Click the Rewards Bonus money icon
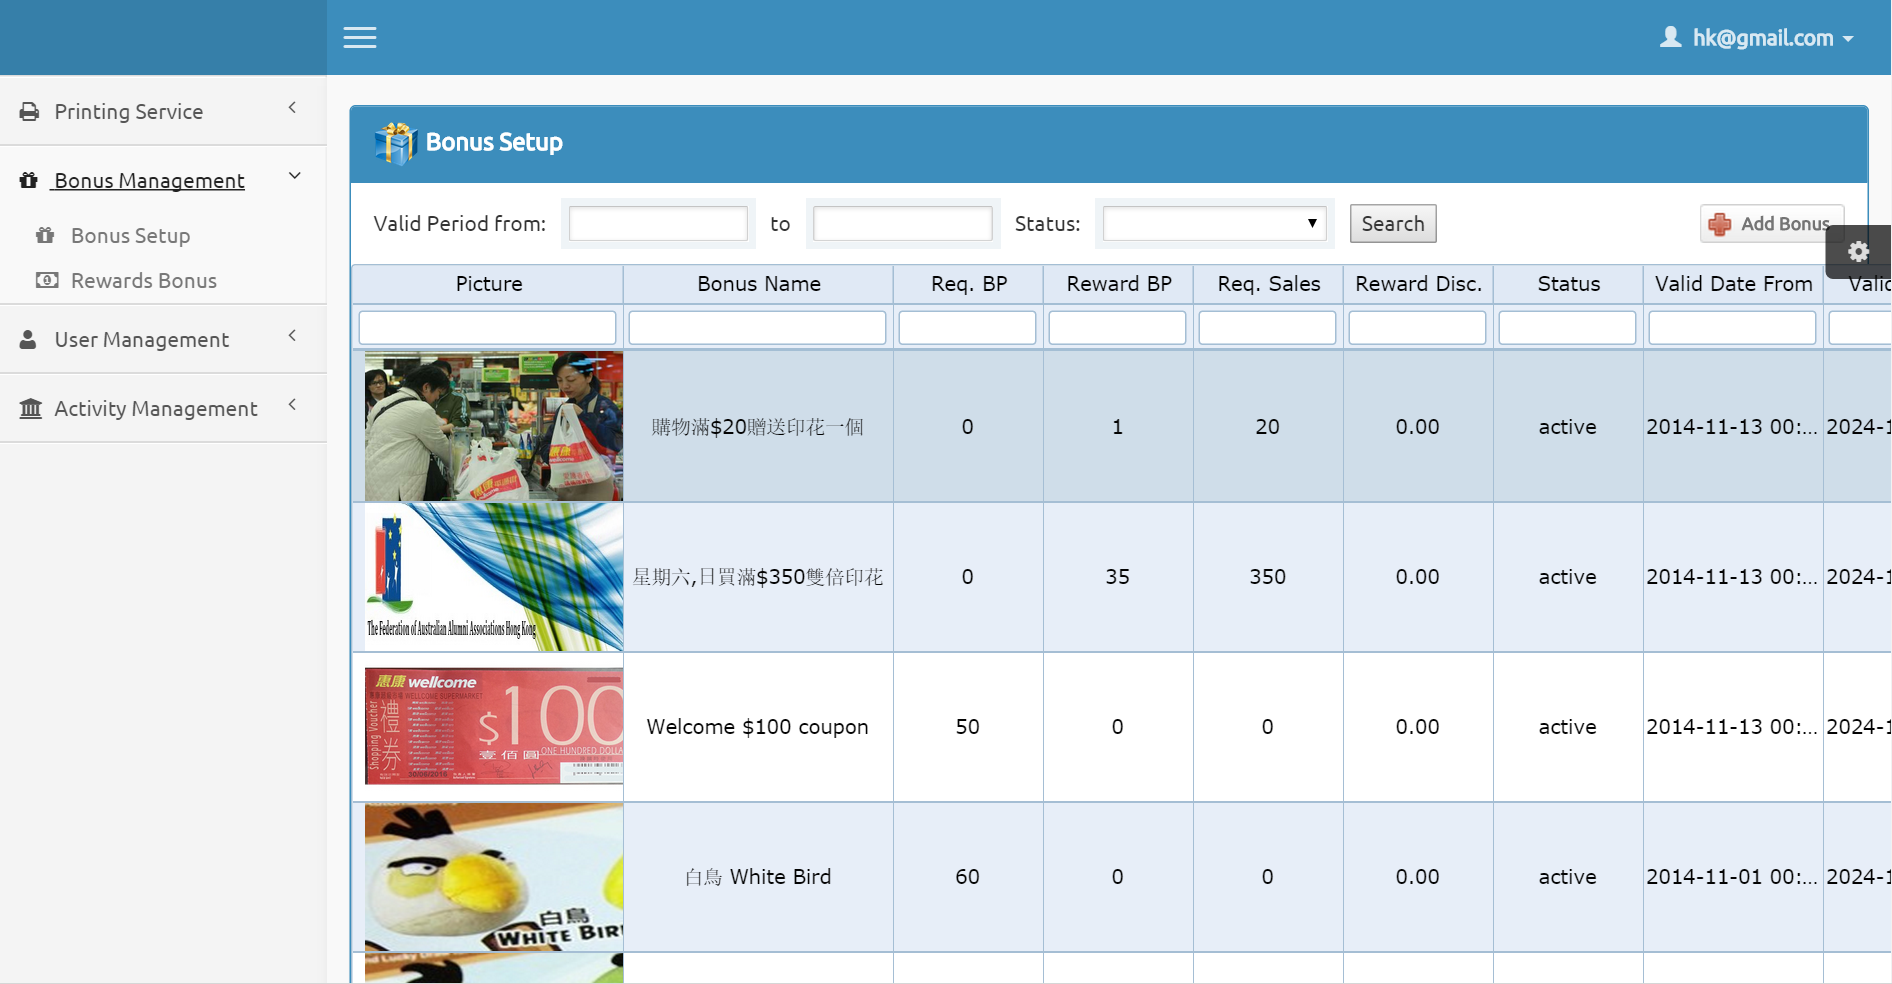 tap(47, 280)
